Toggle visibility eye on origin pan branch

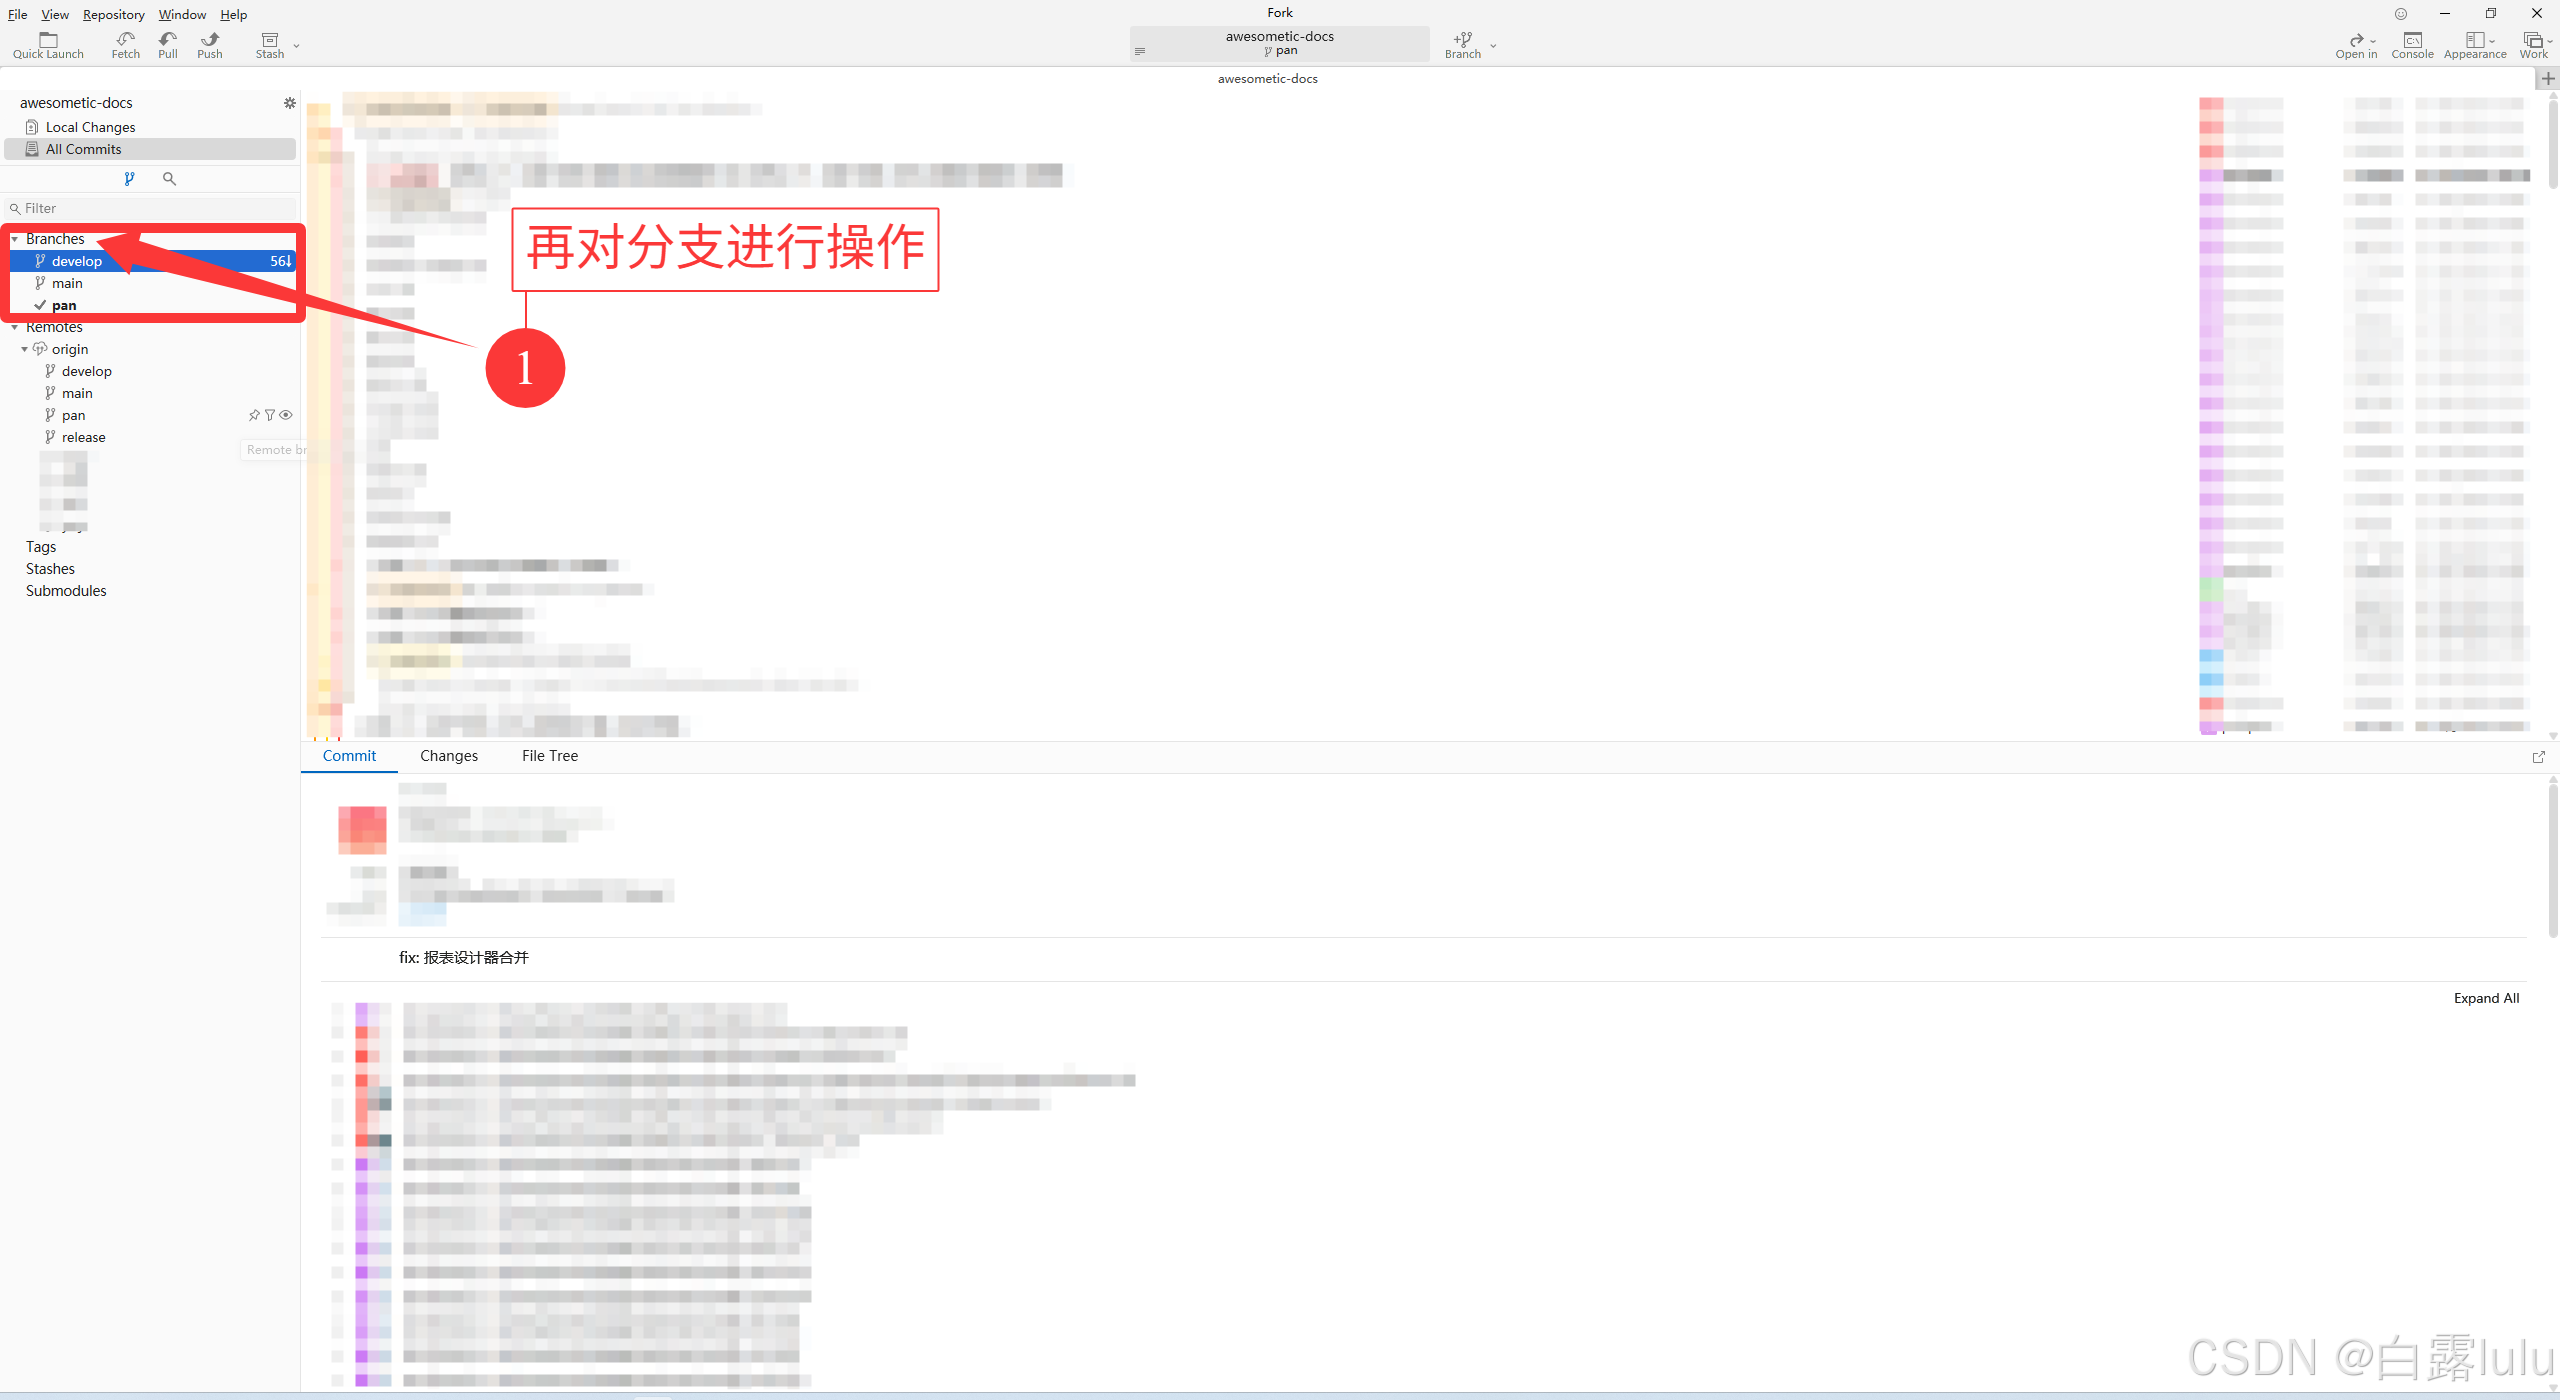click(286, 415)
